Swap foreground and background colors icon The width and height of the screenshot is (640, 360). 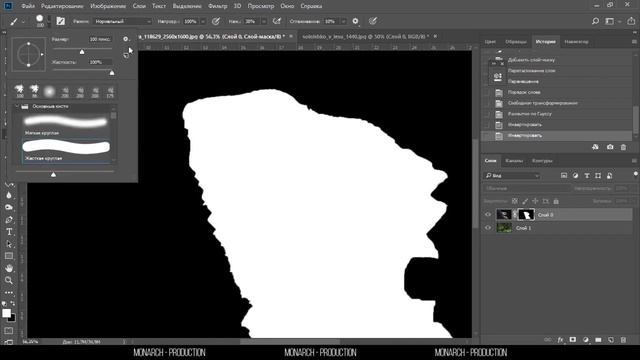click(13, 303)
